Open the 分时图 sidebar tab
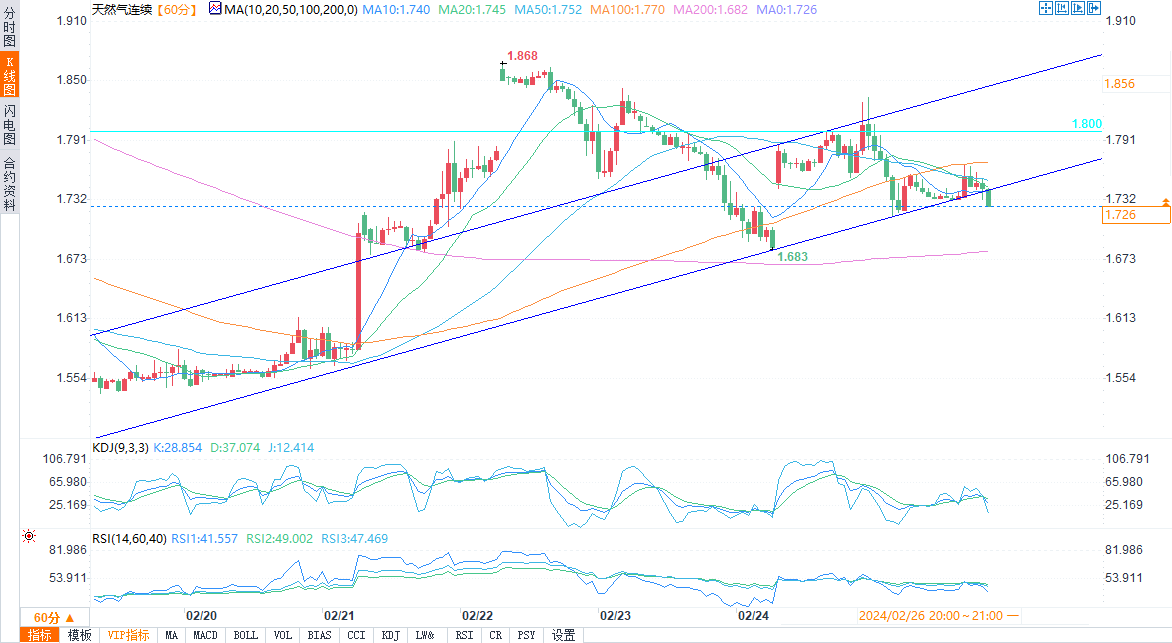The height and width of the screenshot is (643, 1172). pyautogui.click(x=10, y=27)
